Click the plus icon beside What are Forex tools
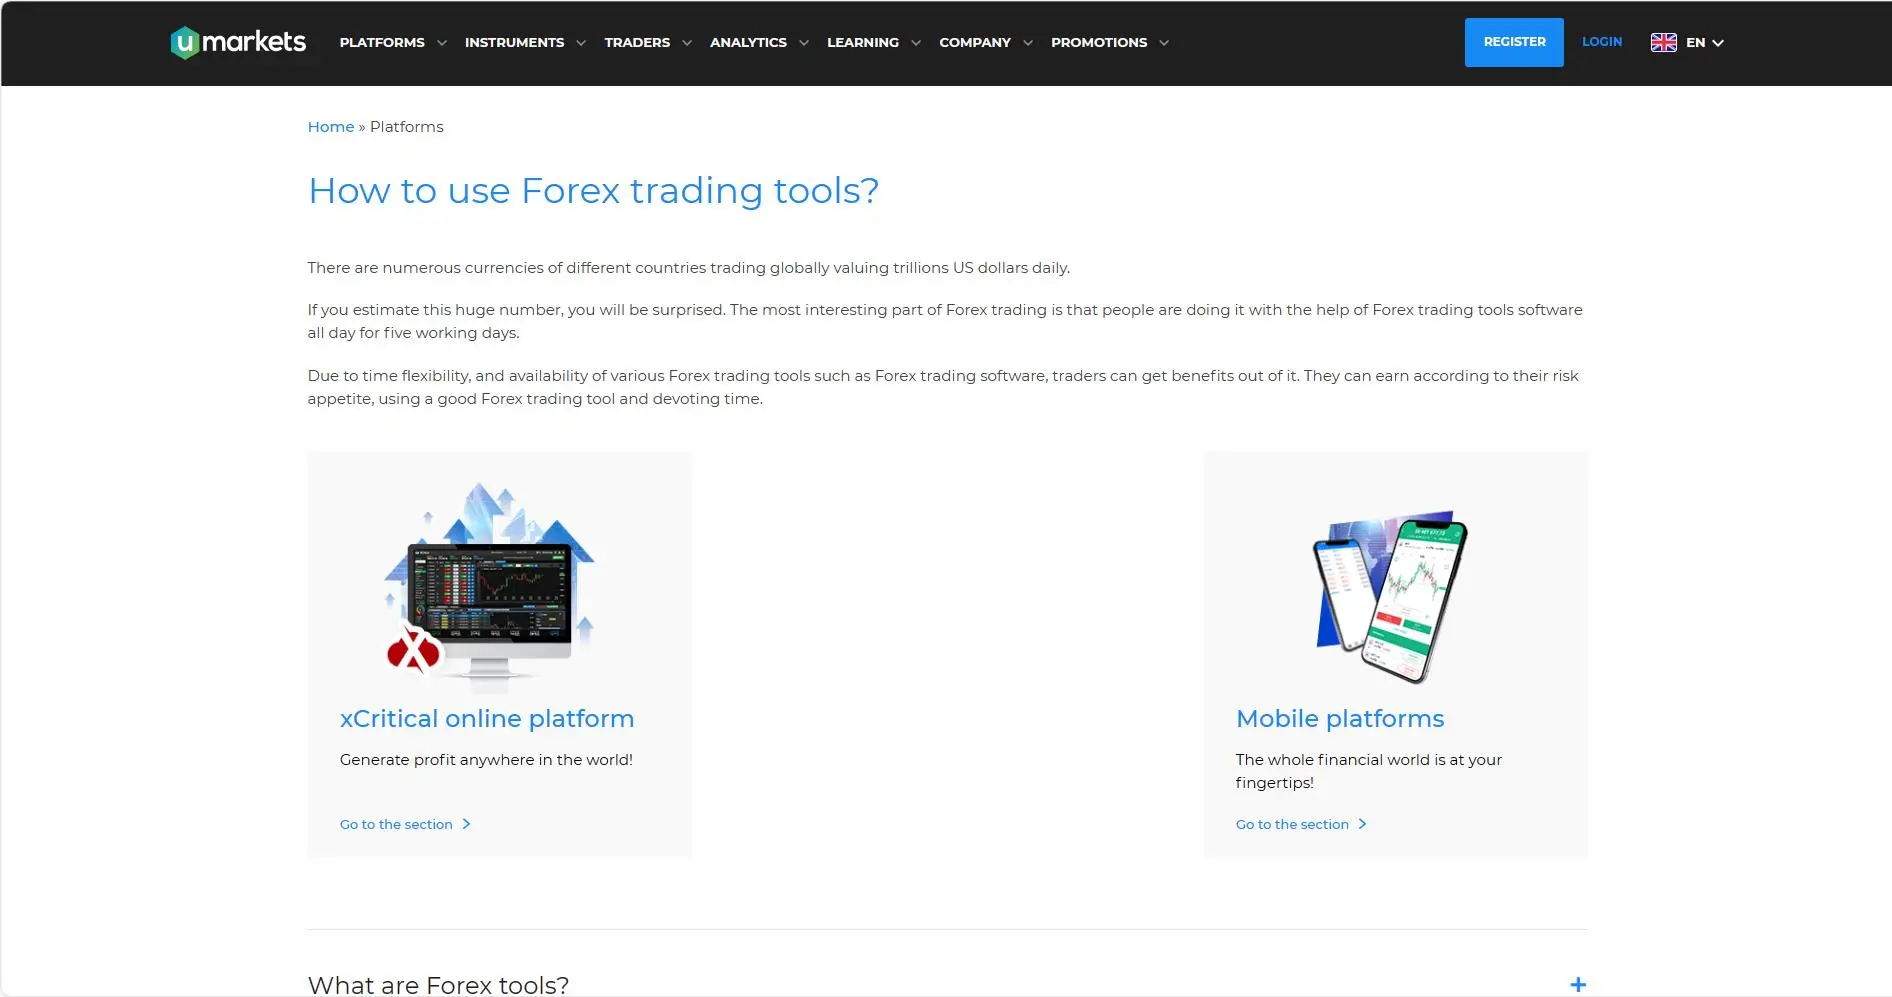 click(1578, 985)
